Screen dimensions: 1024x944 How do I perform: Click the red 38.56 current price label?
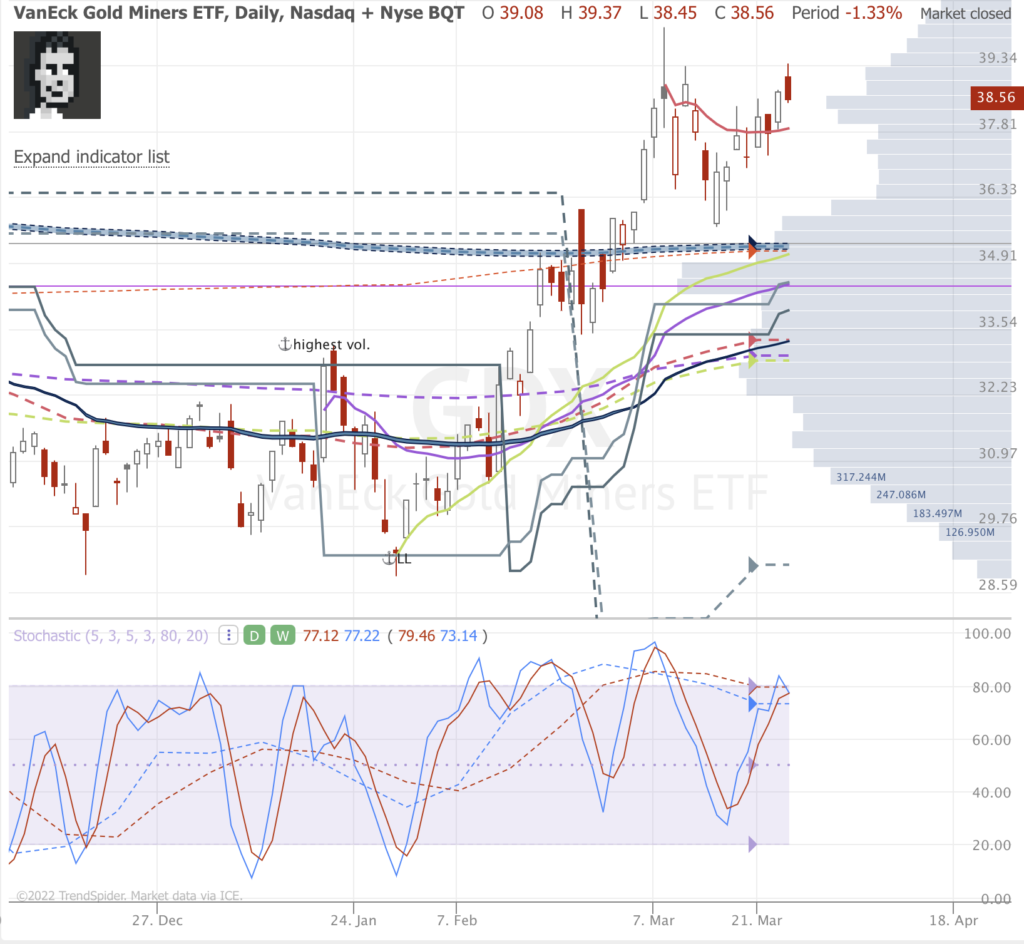997,98
